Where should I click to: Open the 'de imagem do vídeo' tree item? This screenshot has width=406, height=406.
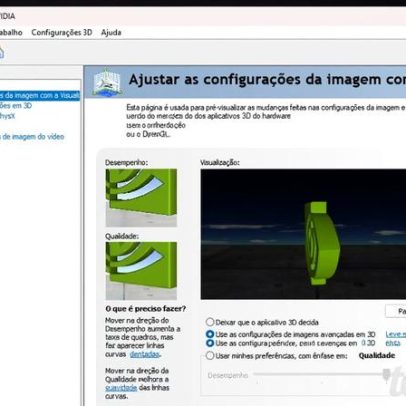coord(32,136)
